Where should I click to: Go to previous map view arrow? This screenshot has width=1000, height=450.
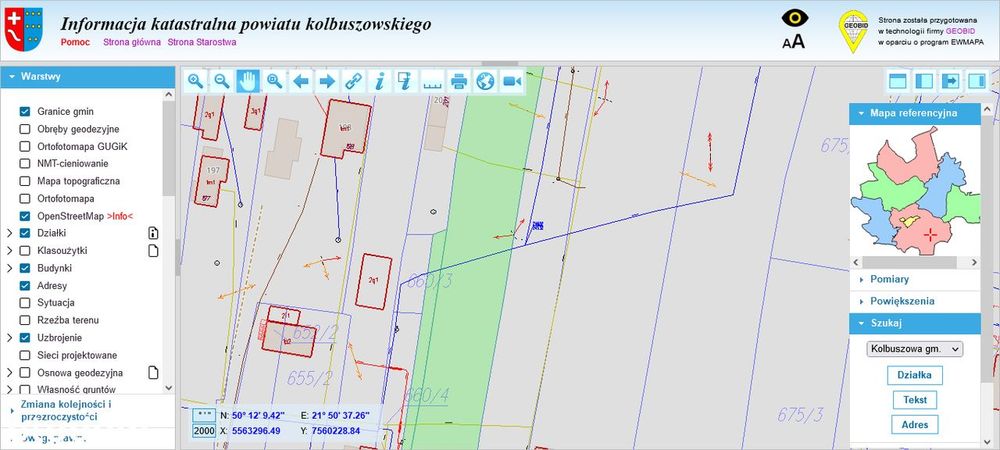[301, 81]
